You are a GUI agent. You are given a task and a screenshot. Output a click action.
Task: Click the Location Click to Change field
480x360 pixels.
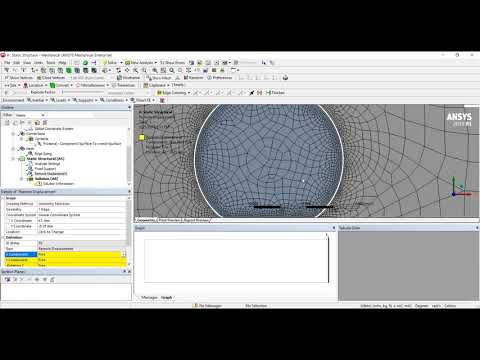click(82, 232)
